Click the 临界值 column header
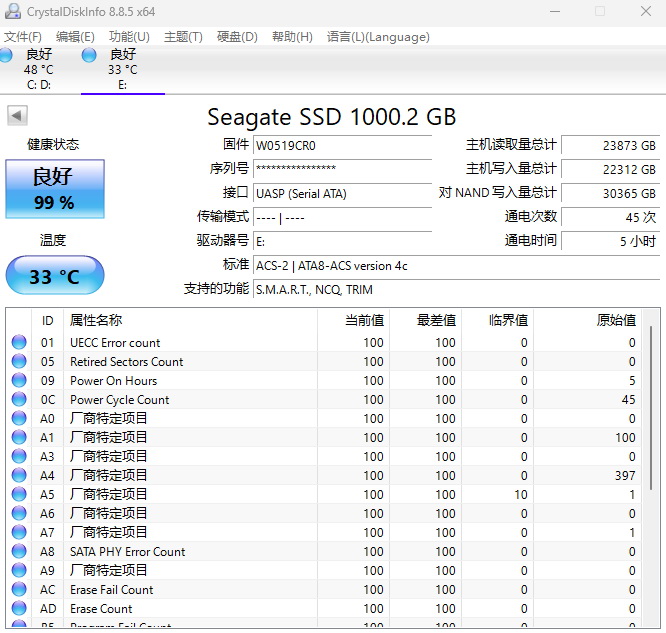This screenshot has height=633, width=666. [497, 320]
